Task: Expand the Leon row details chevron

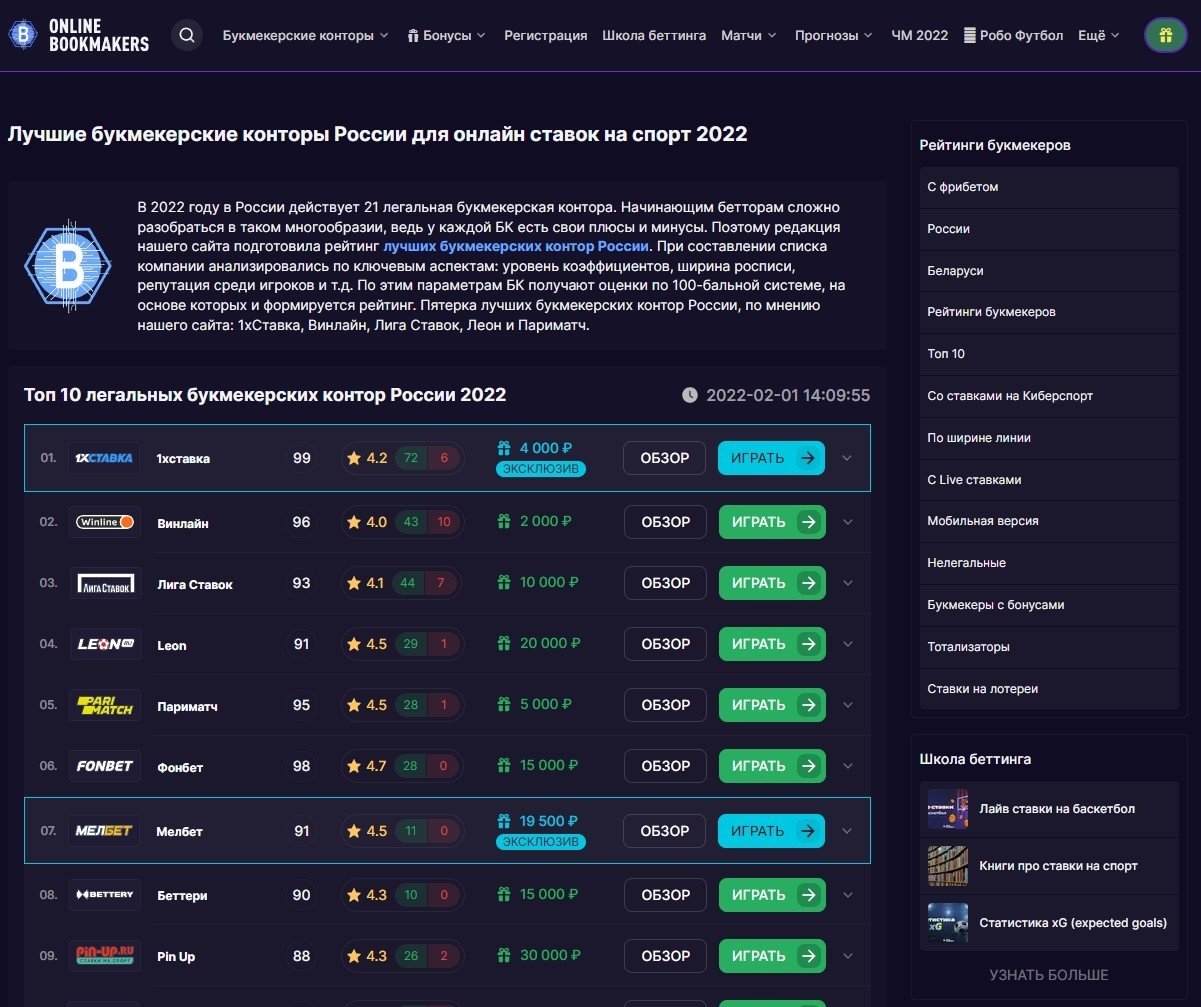Action: pyautogui.click(x=847, y=644)
